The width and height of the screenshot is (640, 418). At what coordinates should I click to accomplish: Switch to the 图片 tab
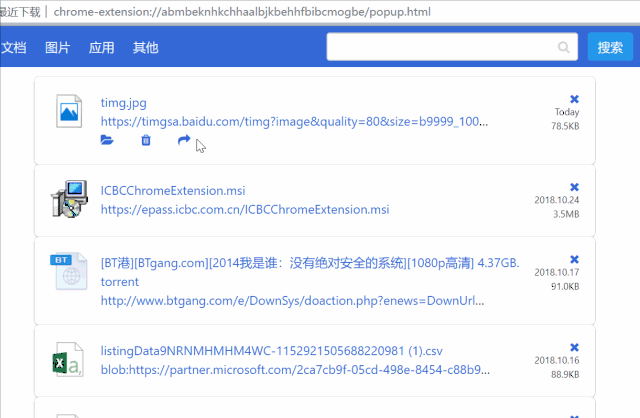[x=58, y=48]
